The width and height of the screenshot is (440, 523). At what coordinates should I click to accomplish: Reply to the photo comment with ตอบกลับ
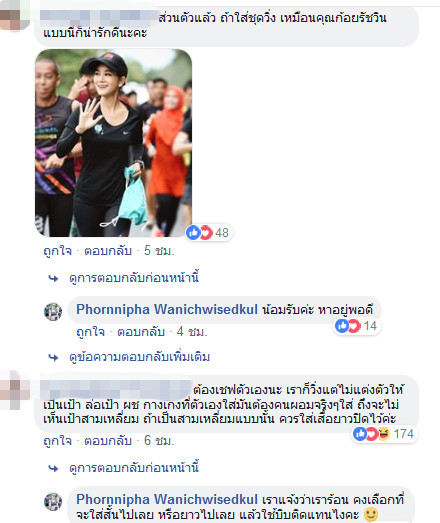[108, 250]
